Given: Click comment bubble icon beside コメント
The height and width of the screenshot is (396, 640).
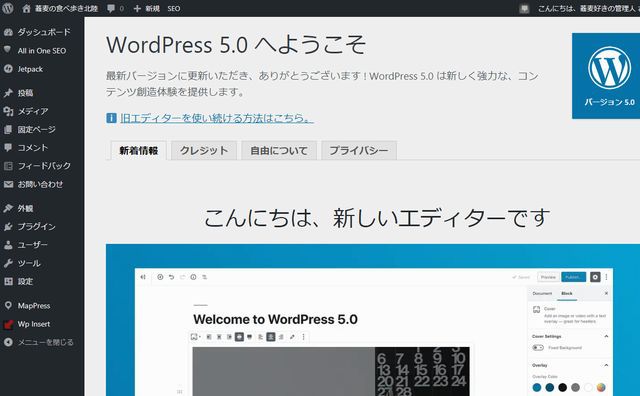Looking at the screenshot, I should point(8,147).
